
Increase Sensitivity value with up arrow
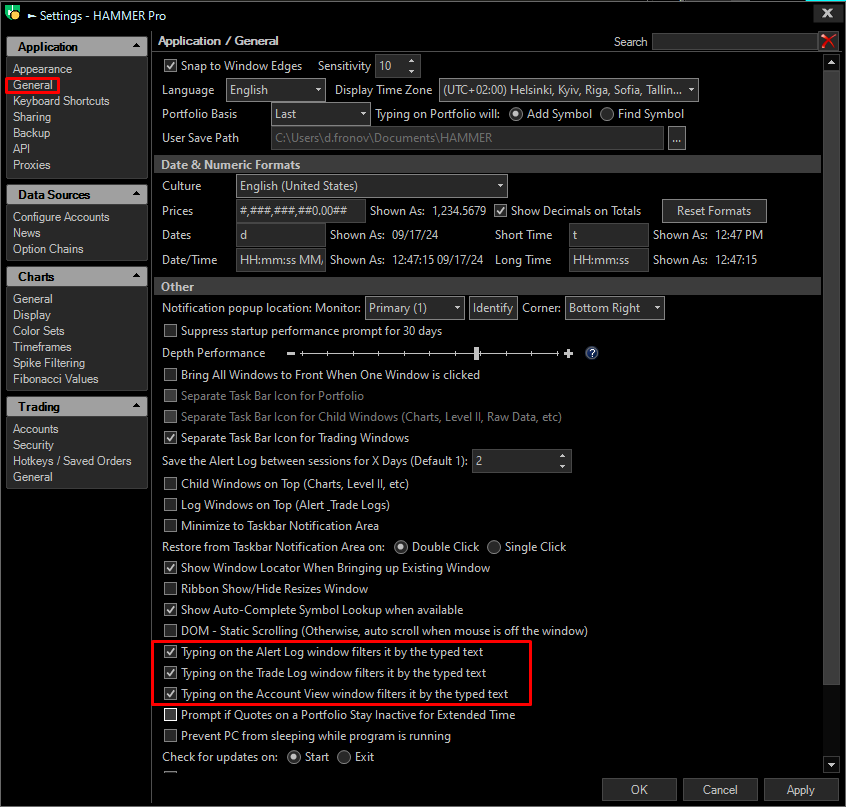(412, 60)
